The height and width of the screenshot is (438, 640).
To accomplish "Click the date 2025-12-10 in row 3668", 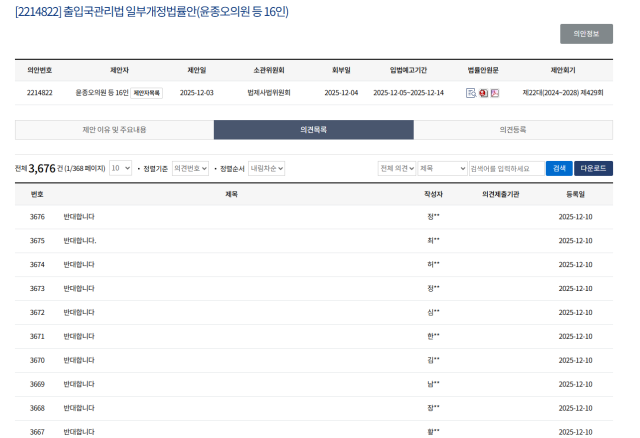I will click(576, 408).
